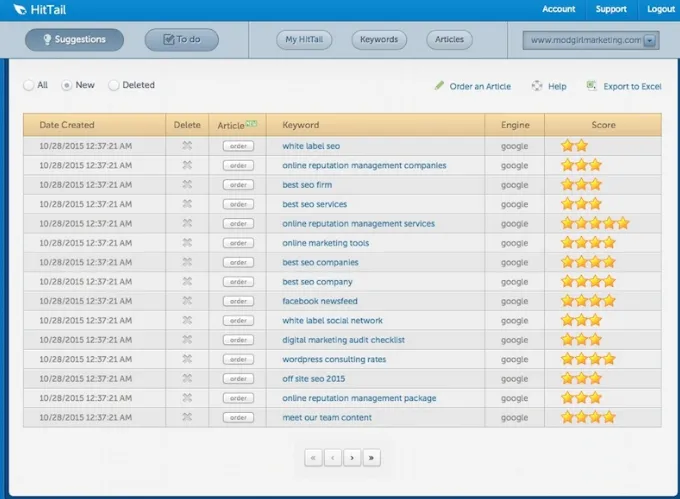Viewport: 680px width, 499px height.
Task: Order article for 'wordpress consulting rates'
Action: [238, 359]
